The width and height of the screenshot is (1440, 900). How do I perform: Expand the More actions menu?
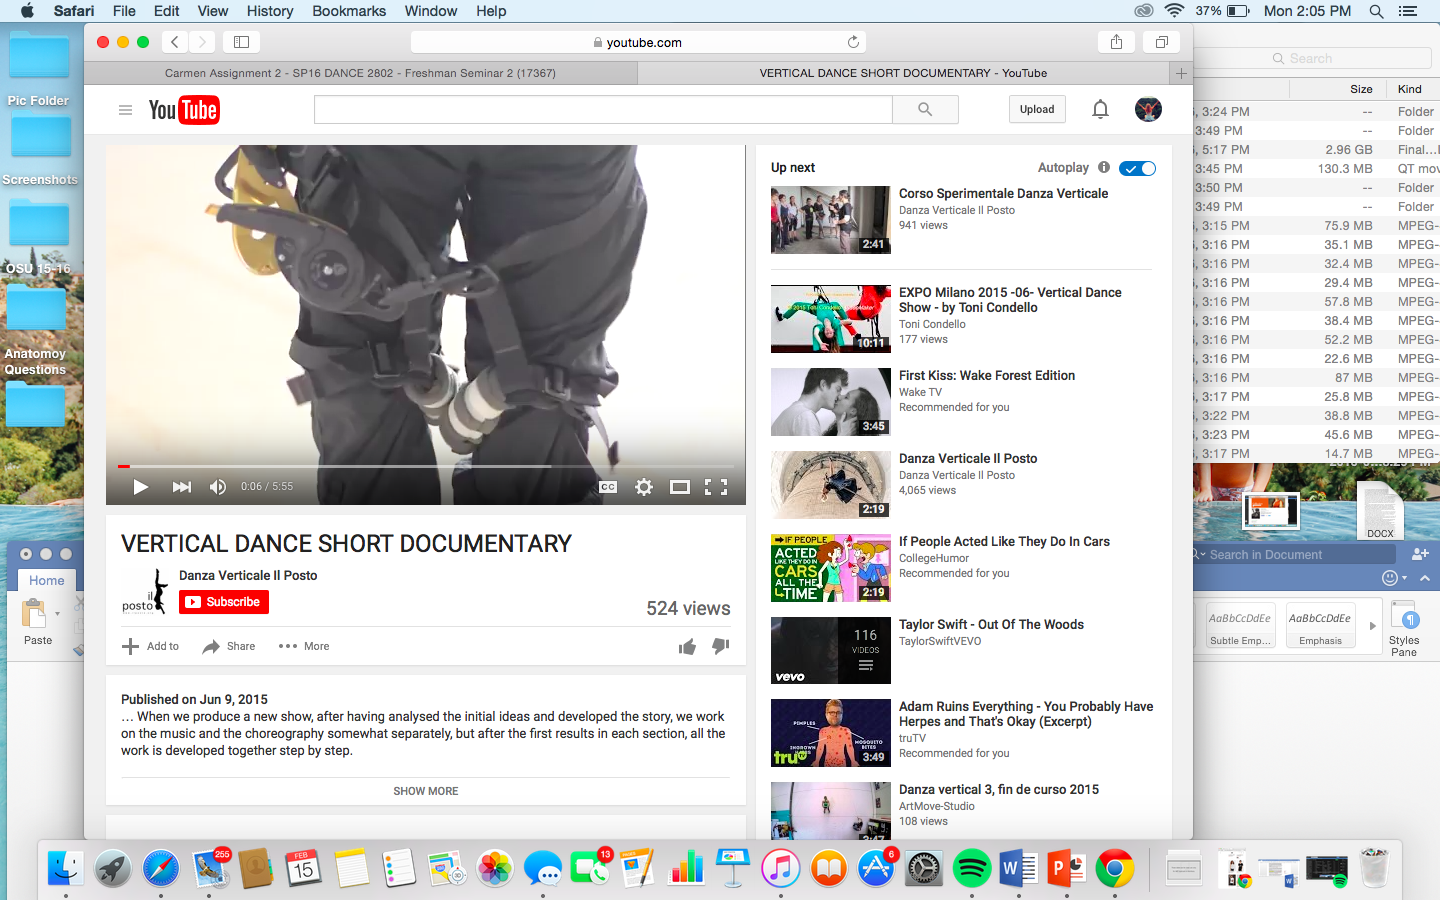click(x=304, y=646)
